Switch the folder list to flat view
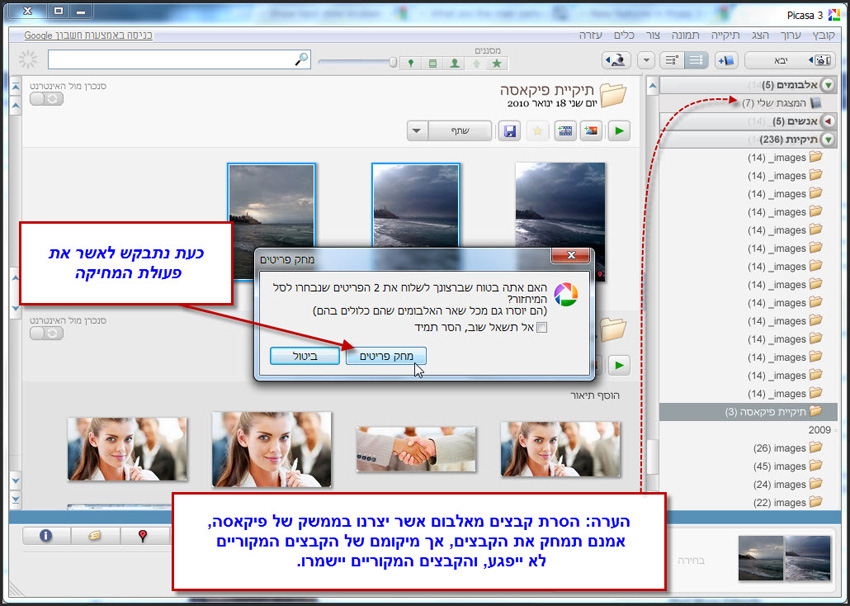This screenshot has width=850, height=606. tap(696, 60)
